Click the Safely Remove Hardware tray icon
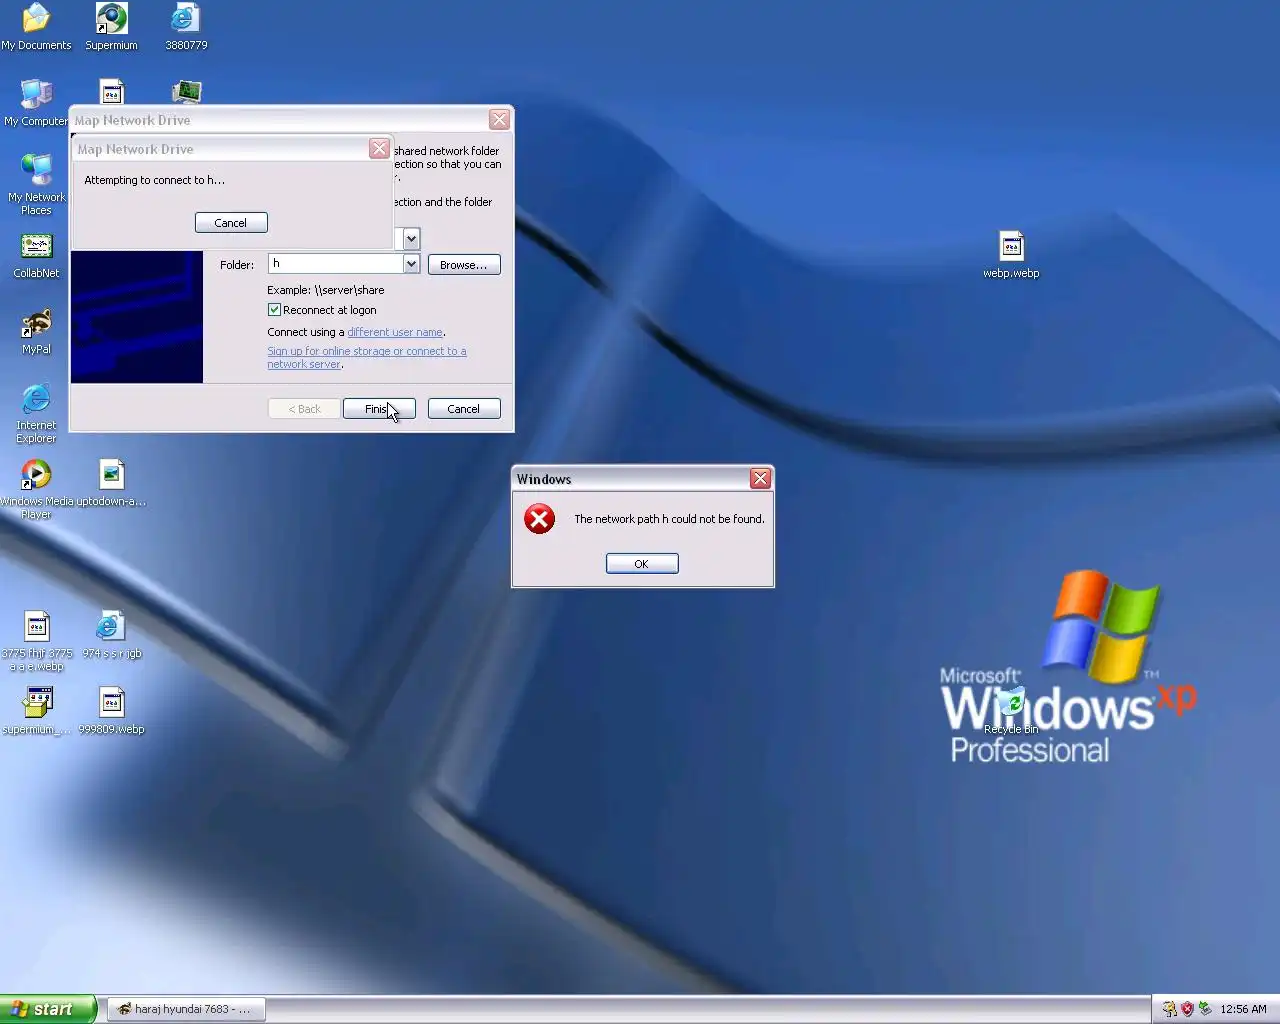This screenshot has width=1280, height=1024. [1205, 1009]
